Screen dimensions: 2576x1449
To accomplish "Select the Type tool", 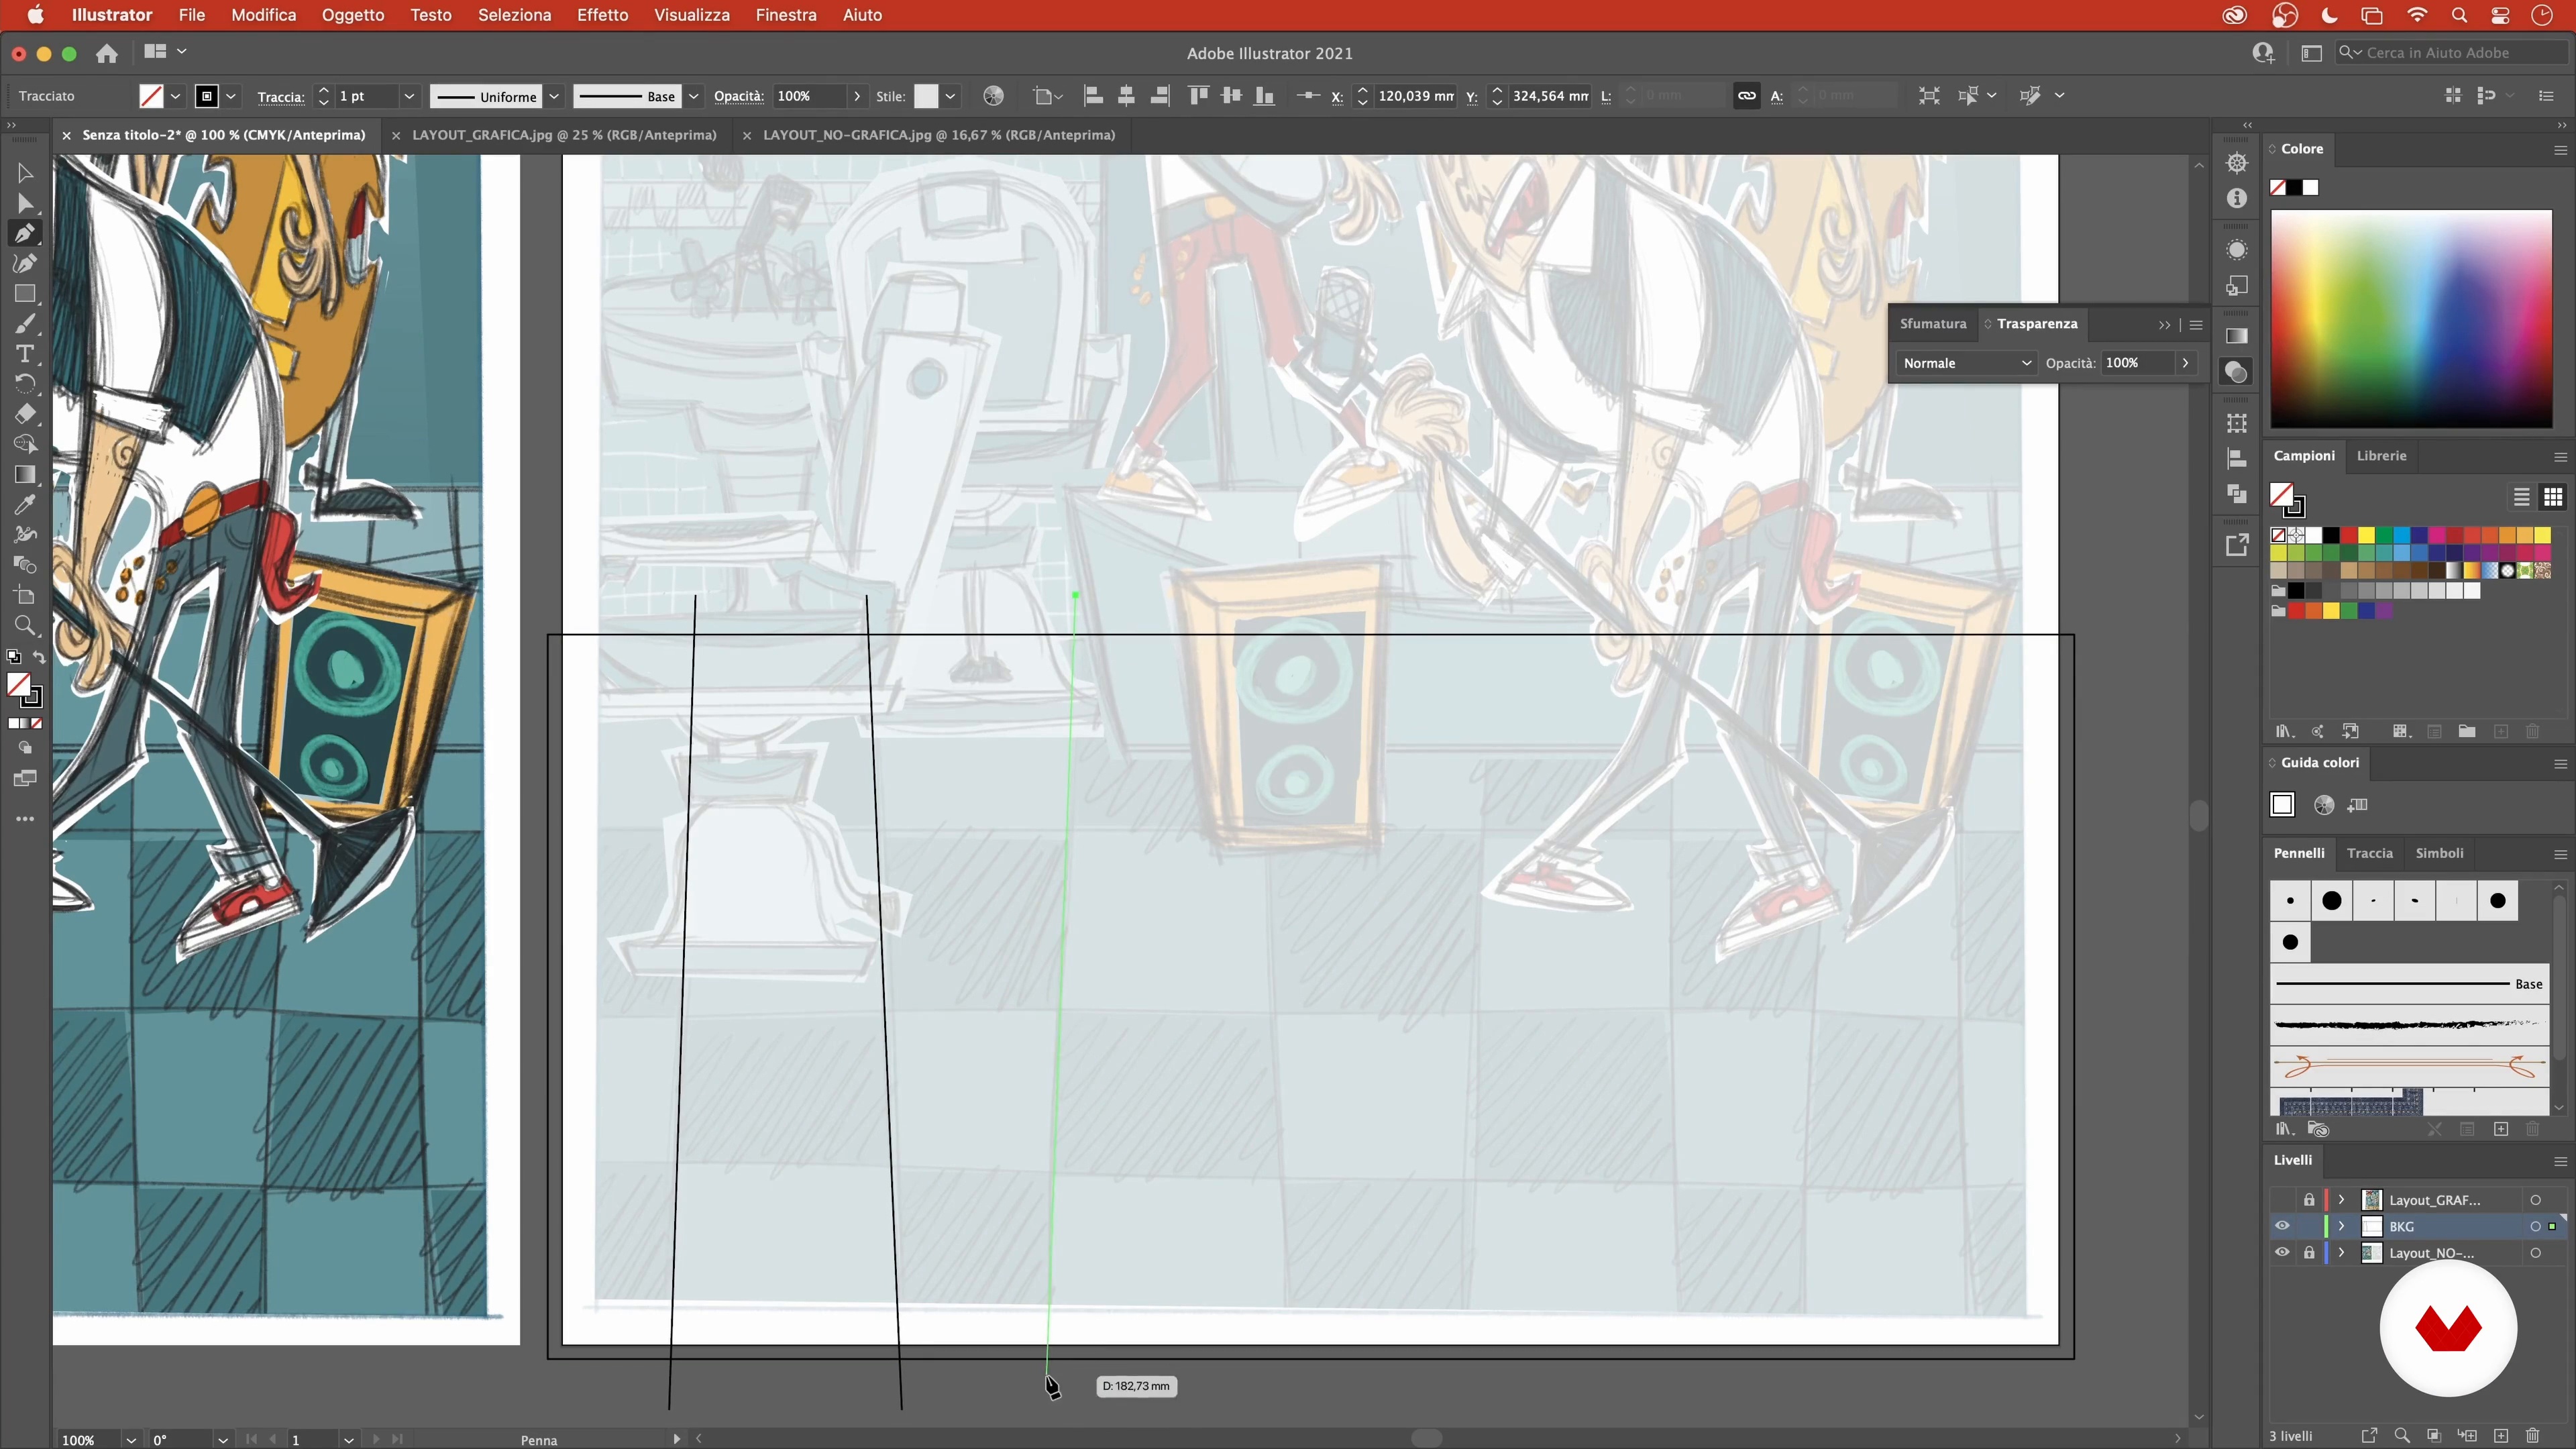I will [25, 354].
